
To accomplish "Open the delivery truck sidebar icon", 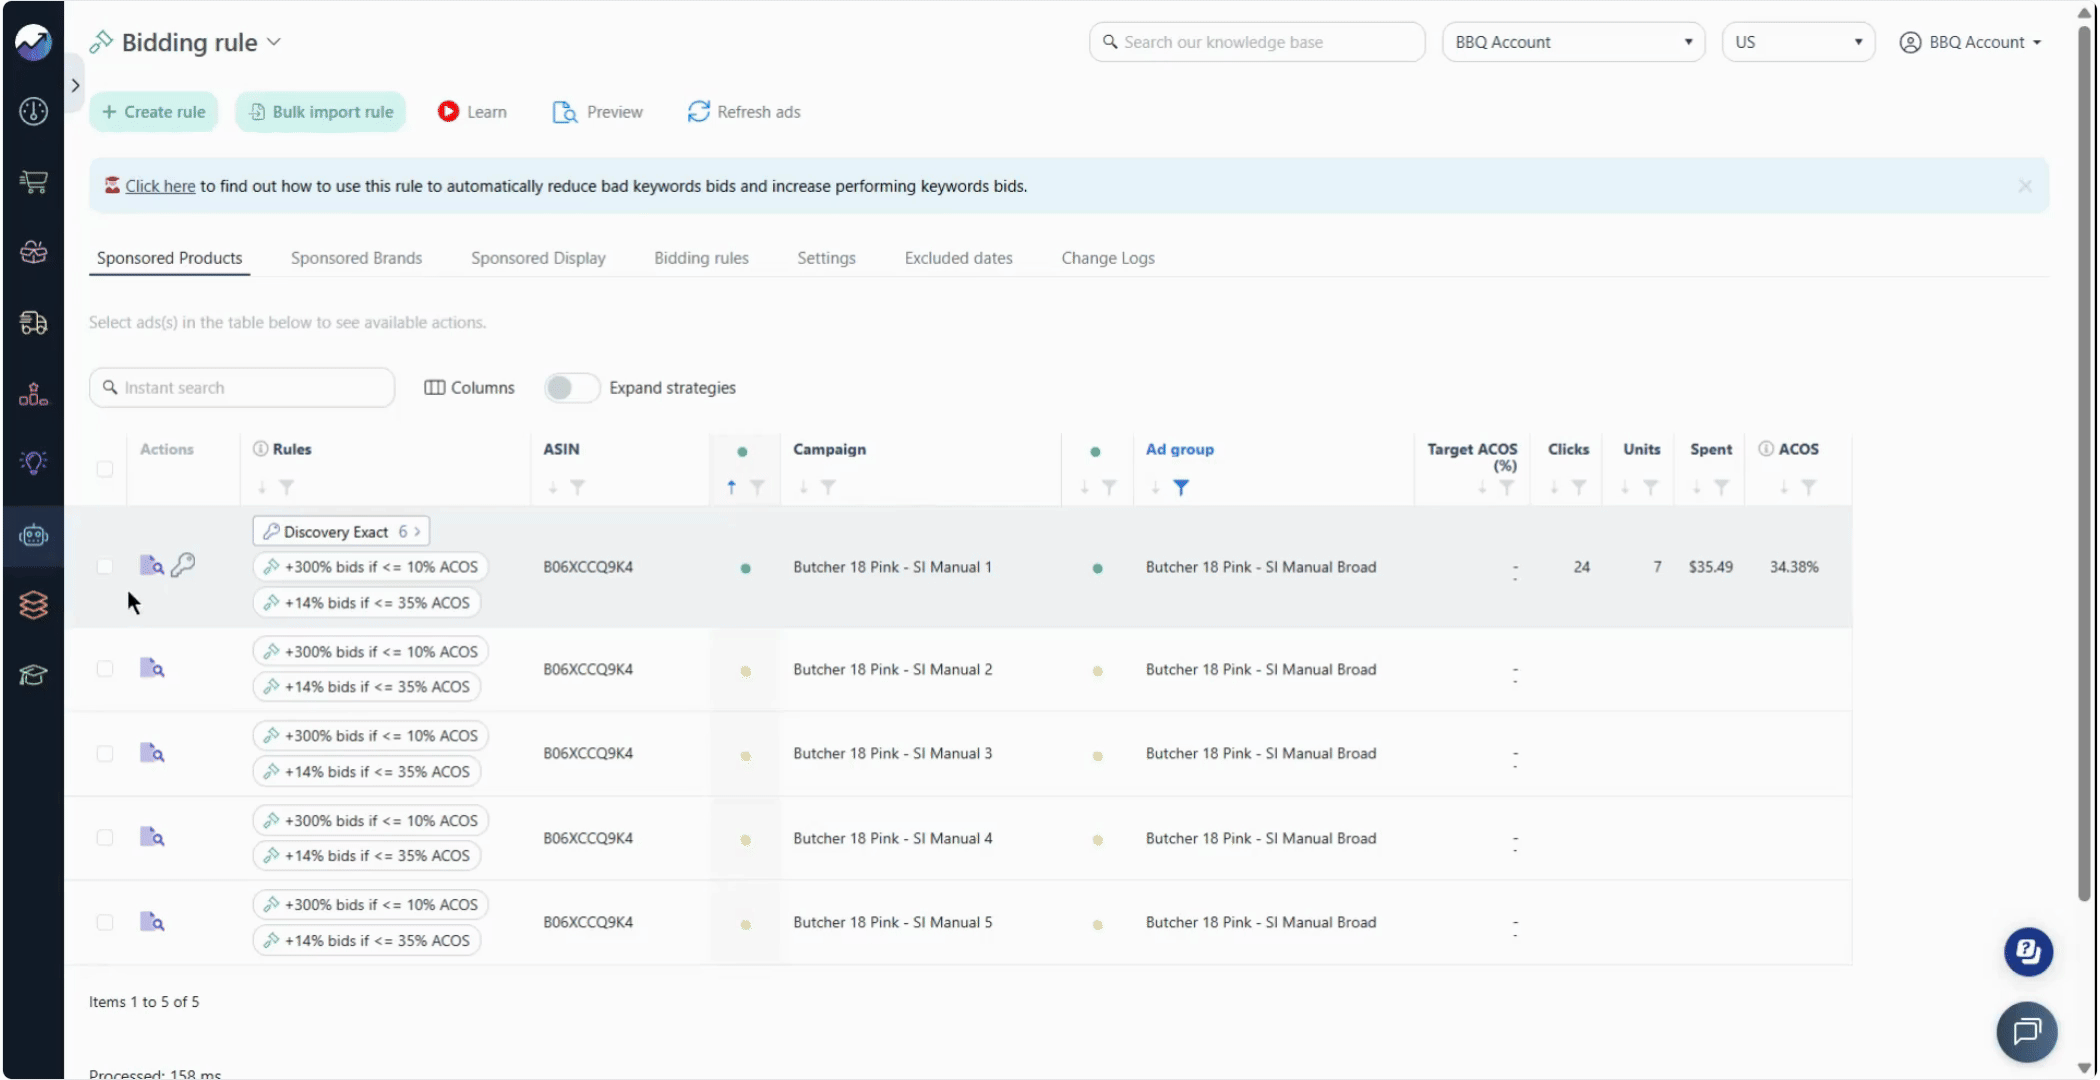I will pyautogui.click(x=33, y=322).
